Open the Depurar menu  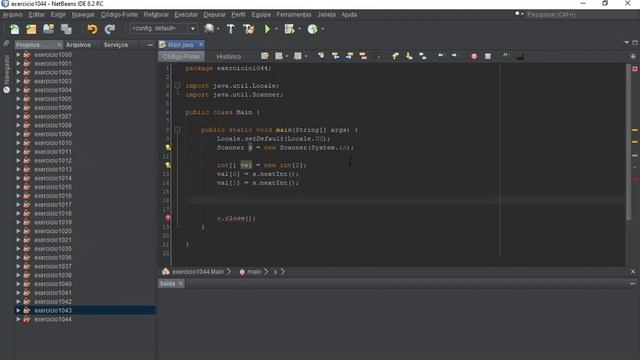[x=214, y=15]
